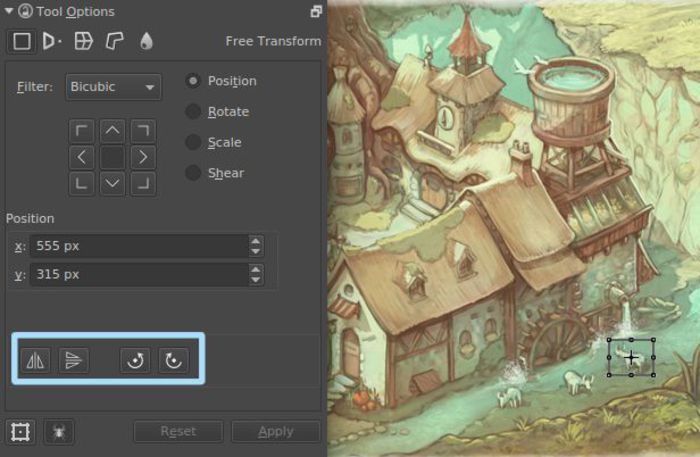Select the Shear radio button
This screenshot has width=700, height=457.
193,173
